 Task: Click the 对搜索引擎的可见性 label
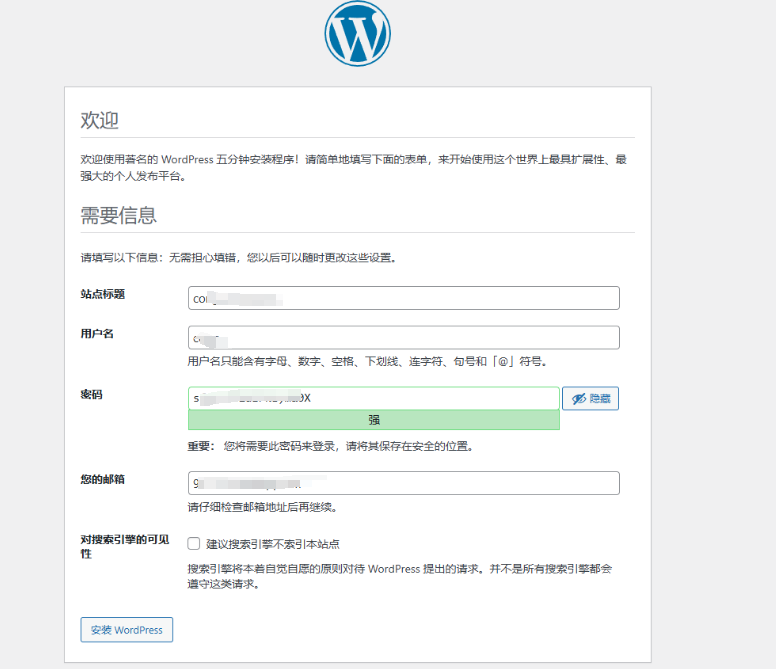pyautogui.click(x=125, y=546)
